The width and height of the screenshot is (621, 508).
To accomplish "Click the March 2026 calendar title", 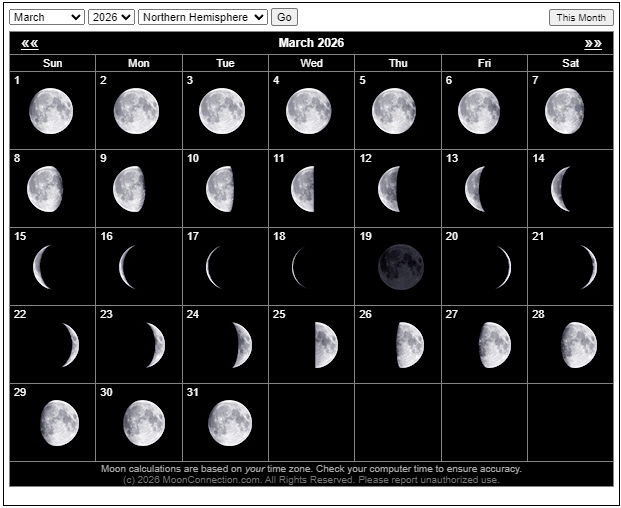I will click(311, 43).
